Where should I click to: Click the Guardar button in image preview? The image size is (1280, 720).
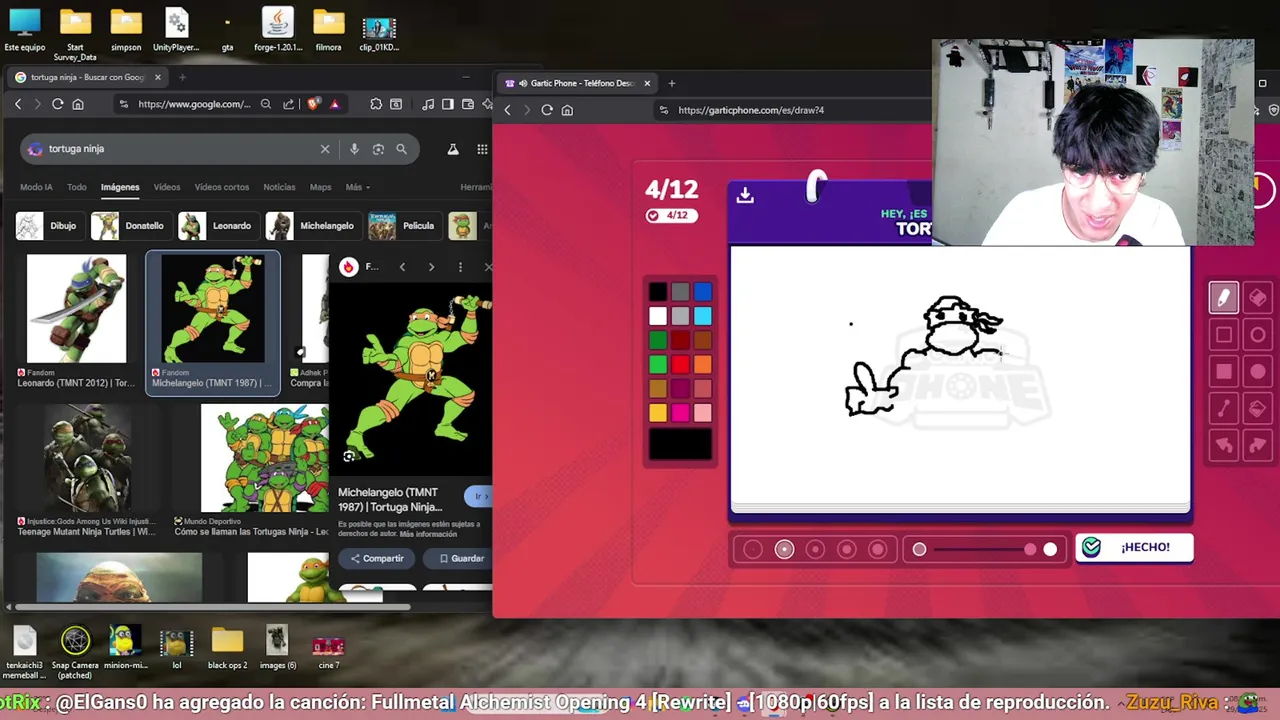(x=462, y=559)
